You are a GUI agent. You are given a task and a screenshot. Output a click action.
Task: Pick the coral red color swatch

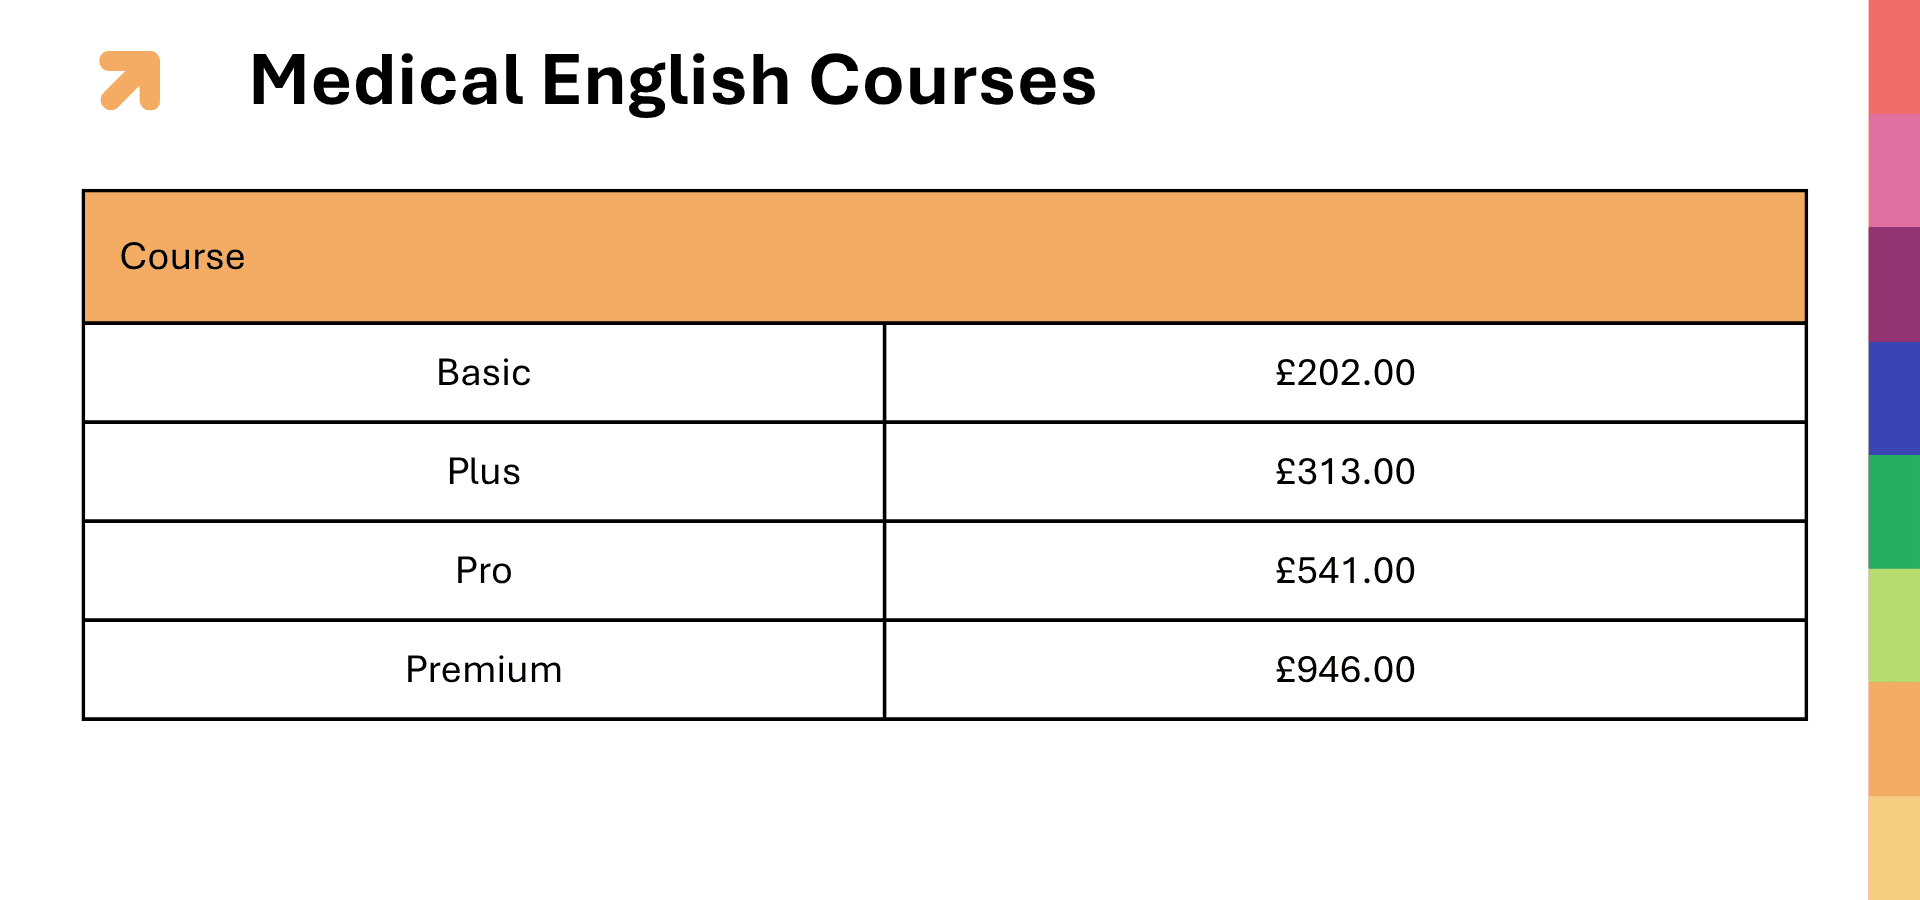point(1894,57)
